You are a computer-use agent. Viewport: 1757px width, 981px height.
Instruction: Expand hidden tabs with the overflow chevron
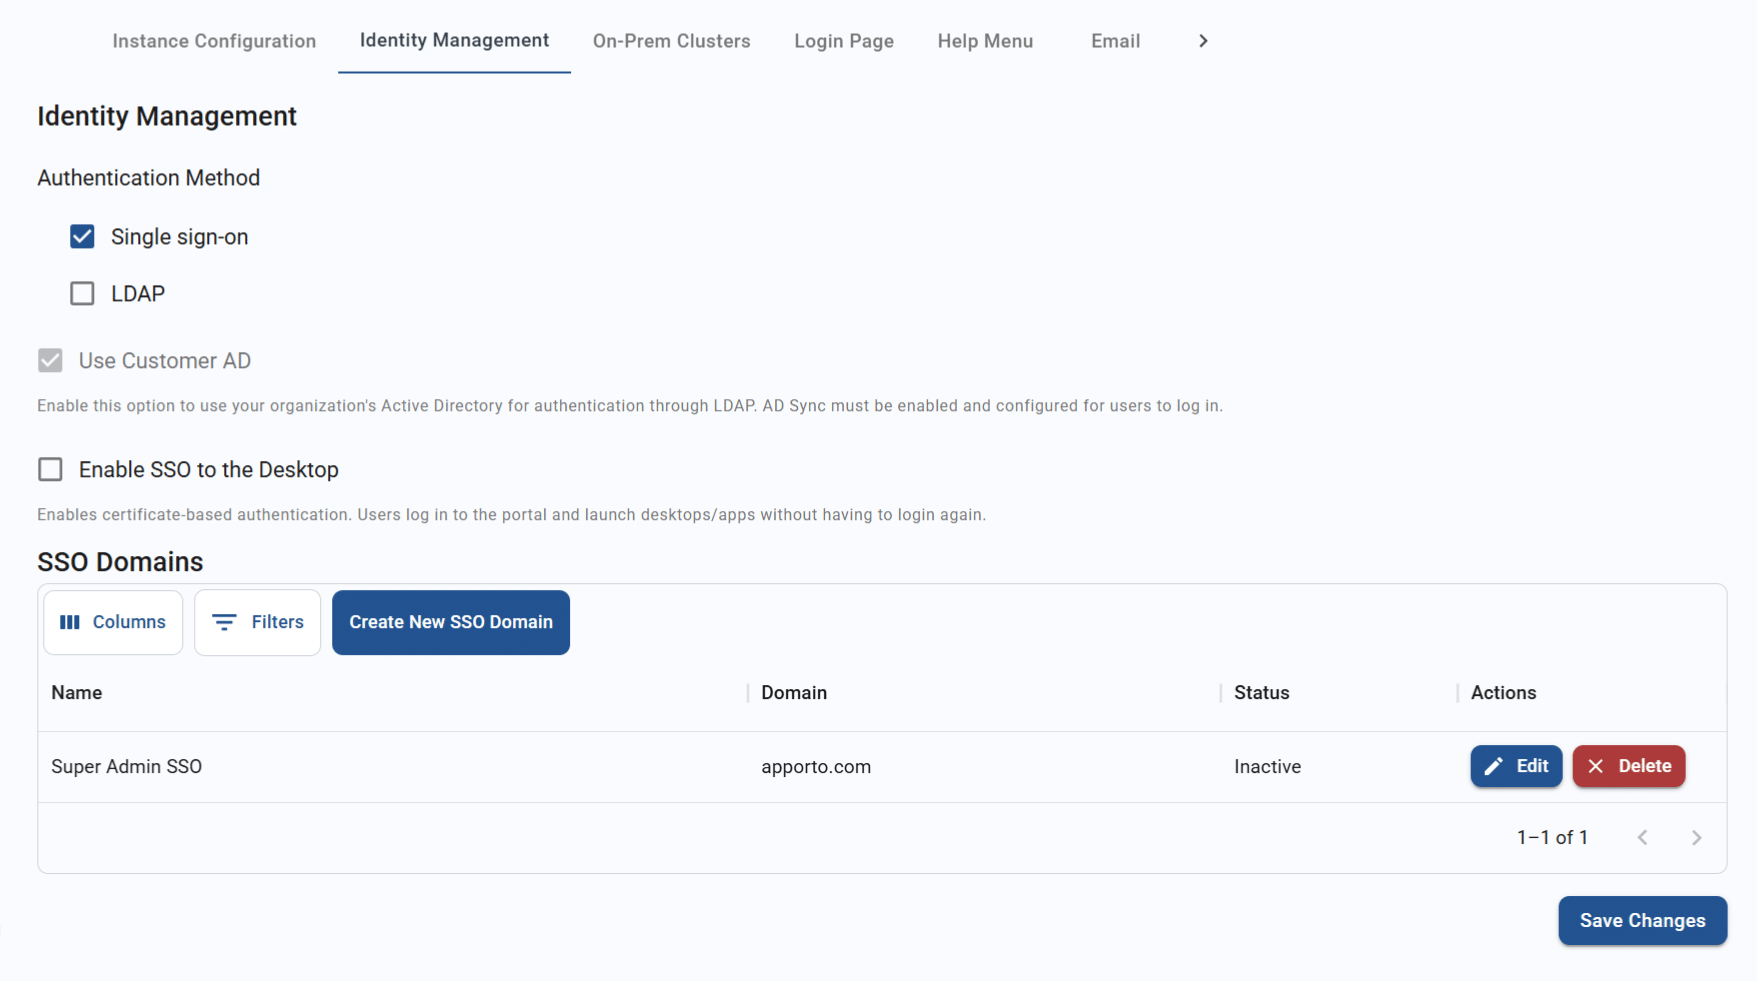pos(1204,41)
